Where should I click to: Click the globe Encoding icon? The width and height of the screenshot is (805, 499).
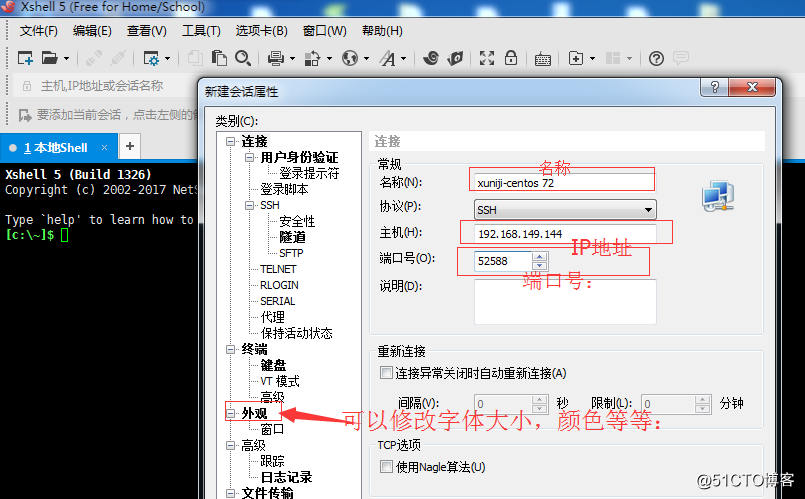point(350,59)
